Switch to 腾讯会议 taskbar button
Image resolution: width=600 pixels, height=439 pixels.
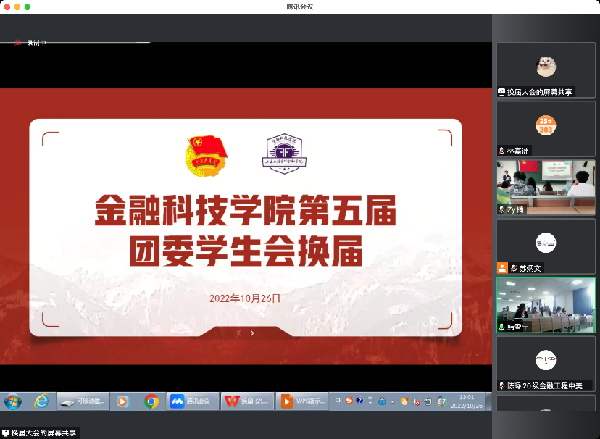click(x=187, y=401)
